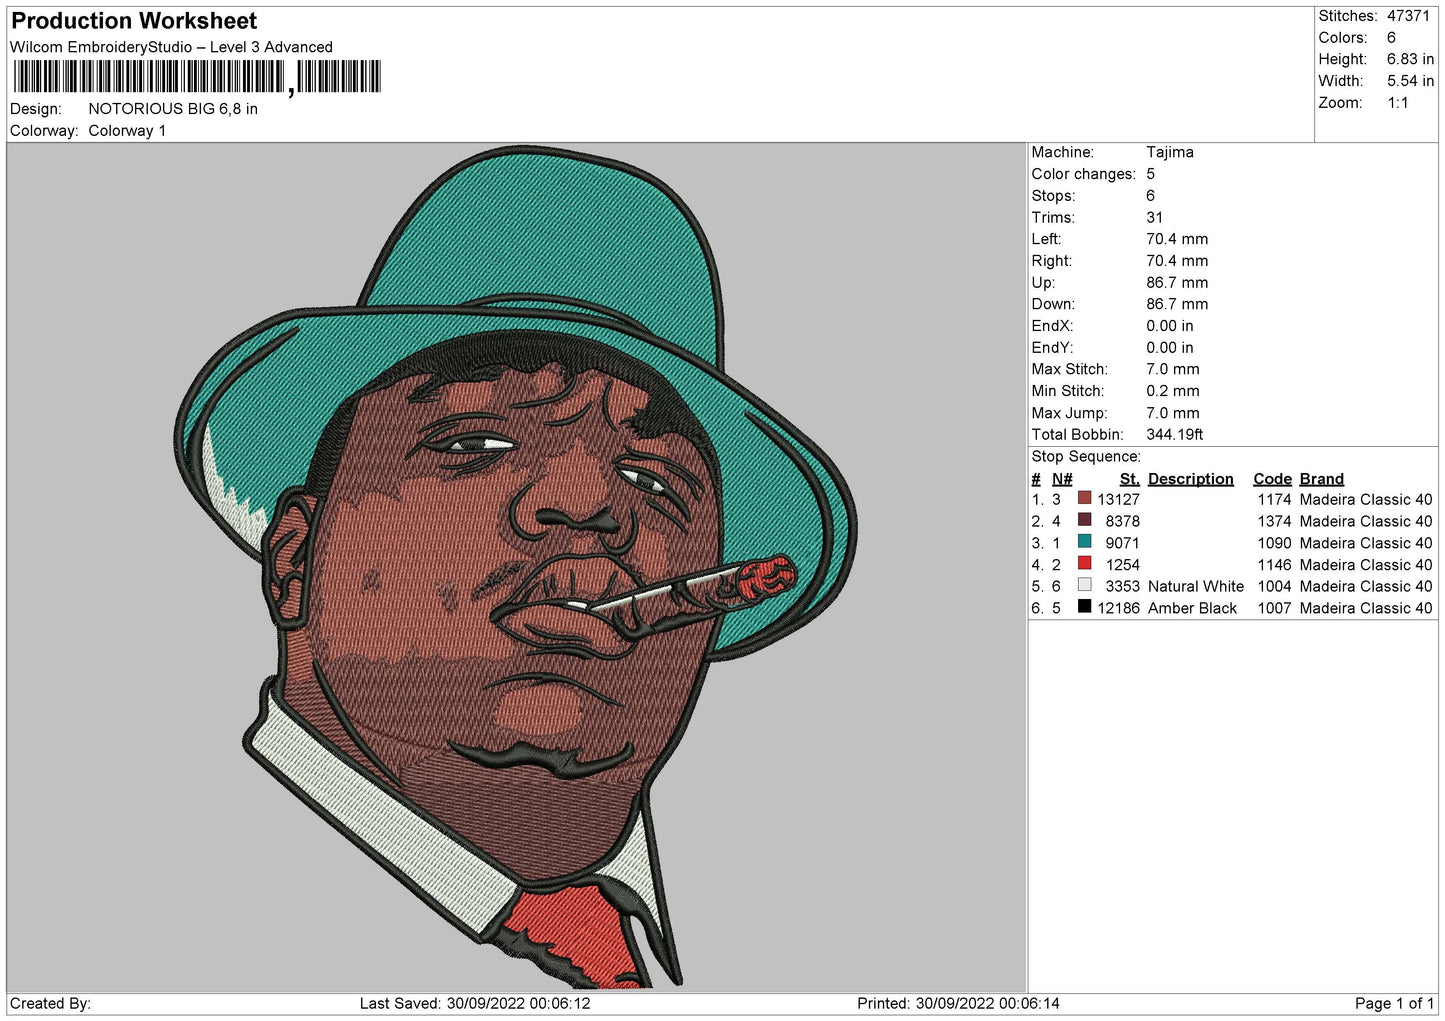Click the 'Created By:' label
Screen dimensions: 1445x1021
50,1003
